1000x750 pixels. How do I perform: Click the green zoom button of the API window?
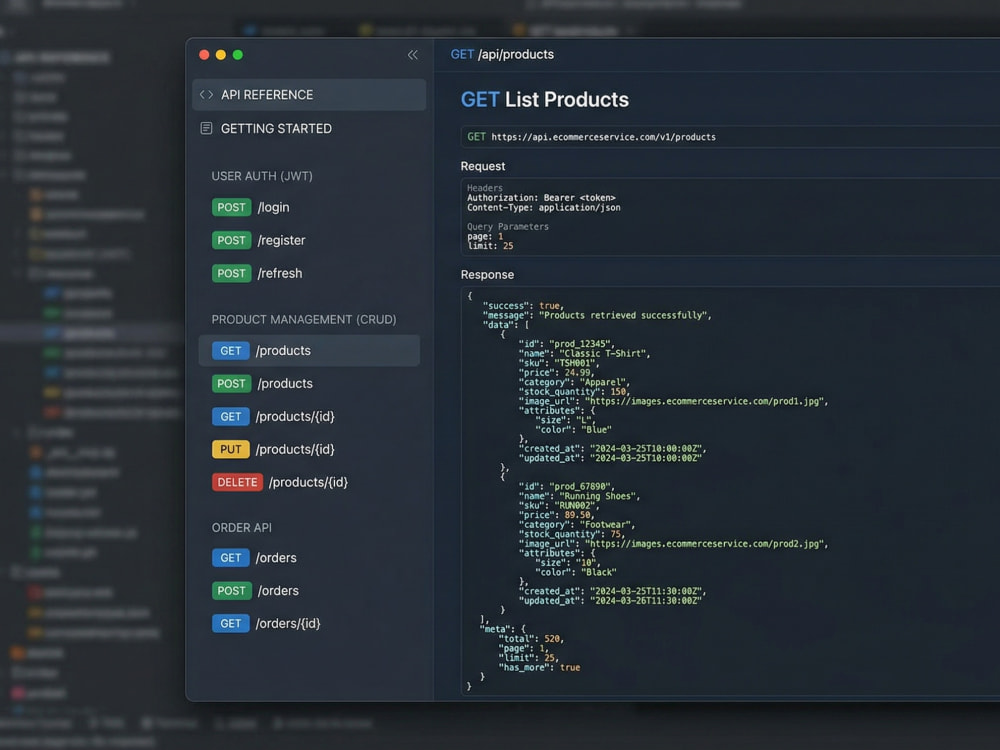[x=238, y=55]
